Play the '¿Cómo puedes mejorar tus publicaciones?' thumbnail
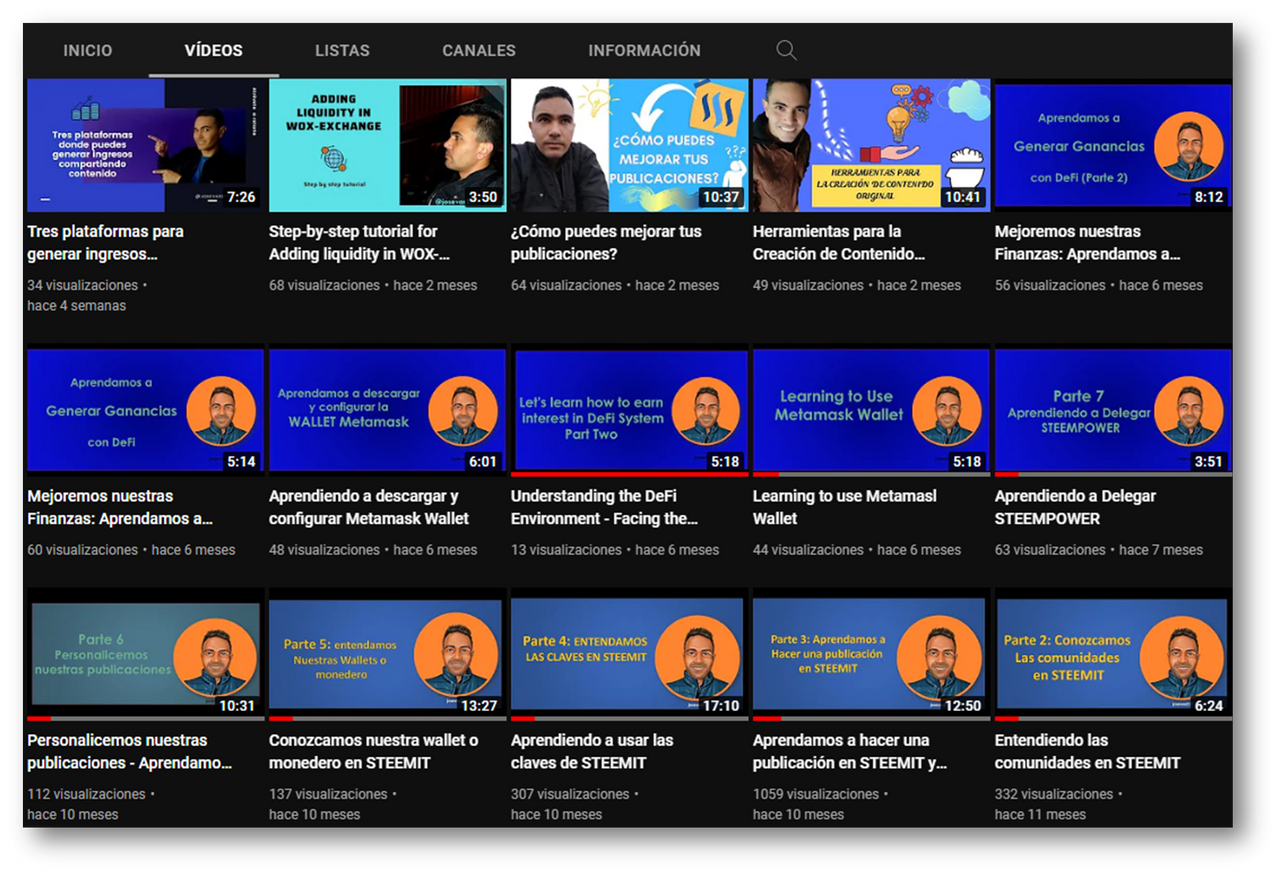Screen dimensions: 1280x875 click(x=630, y=145)
